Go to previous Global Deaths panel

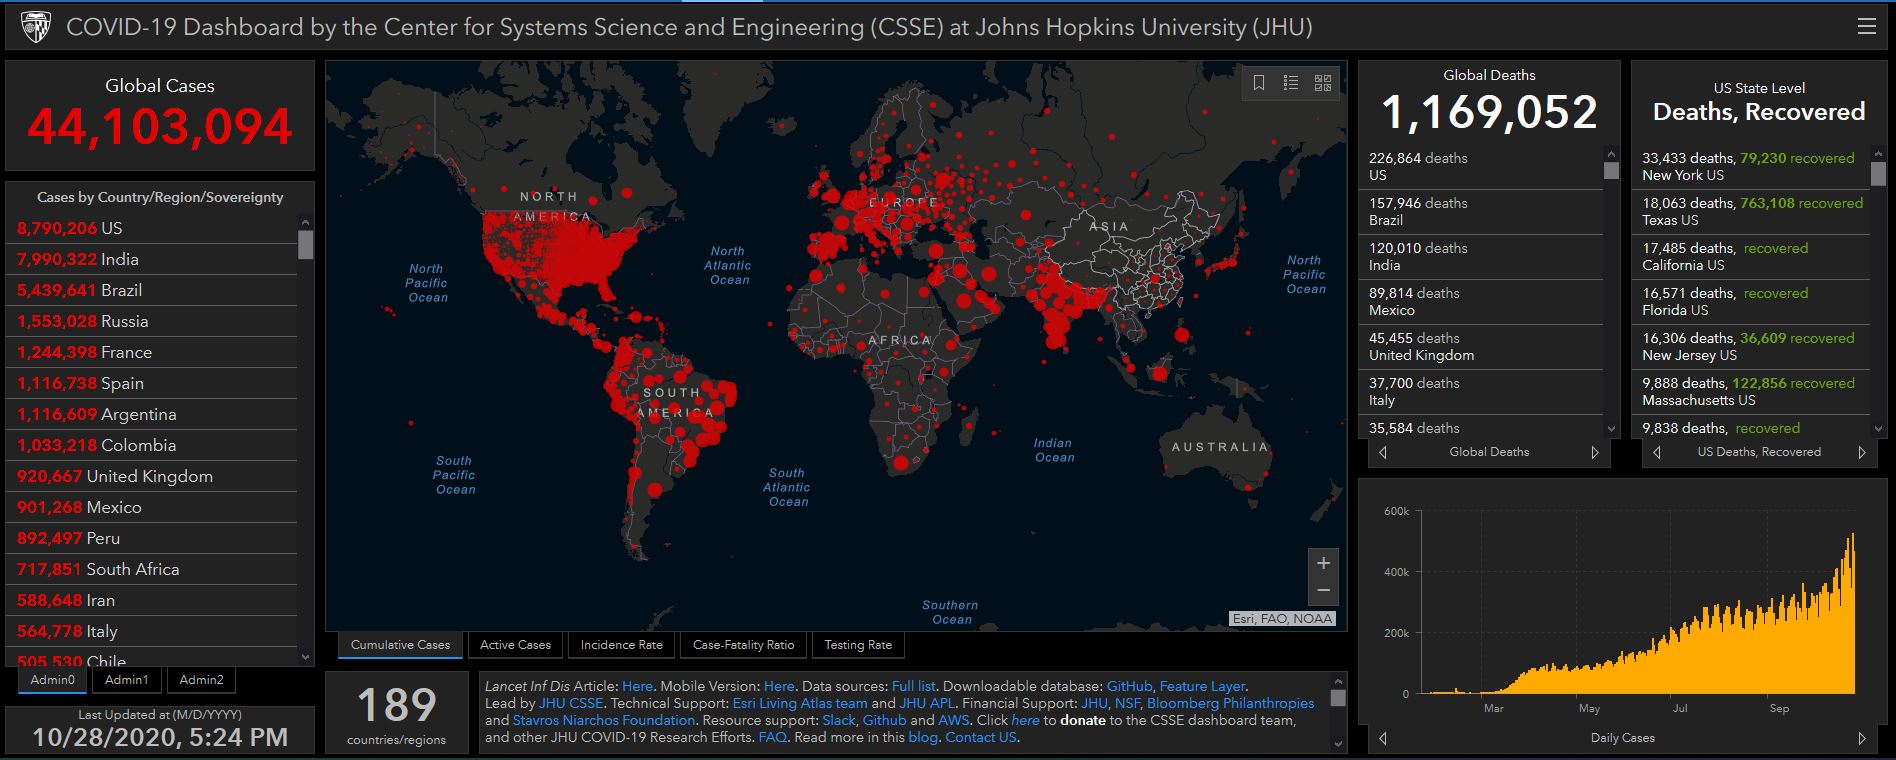(x=1383, y=452)
